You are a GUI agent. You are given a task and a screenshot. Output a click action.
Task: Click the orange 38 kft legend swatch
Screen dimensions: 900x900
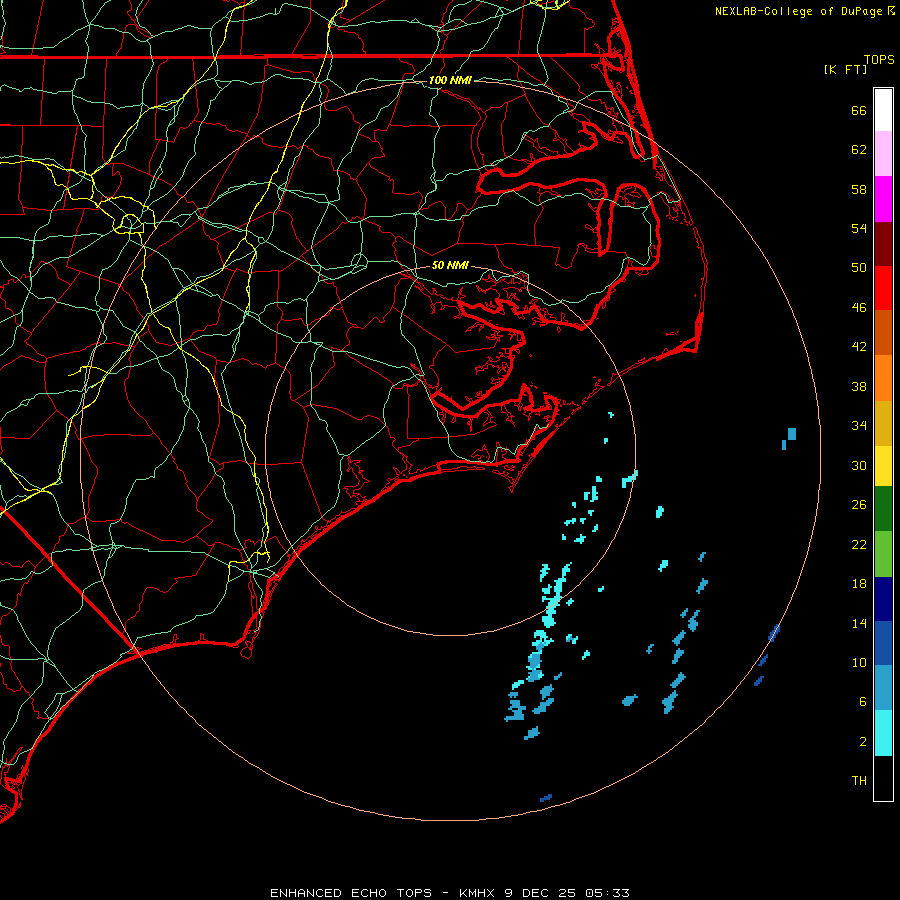883,378
